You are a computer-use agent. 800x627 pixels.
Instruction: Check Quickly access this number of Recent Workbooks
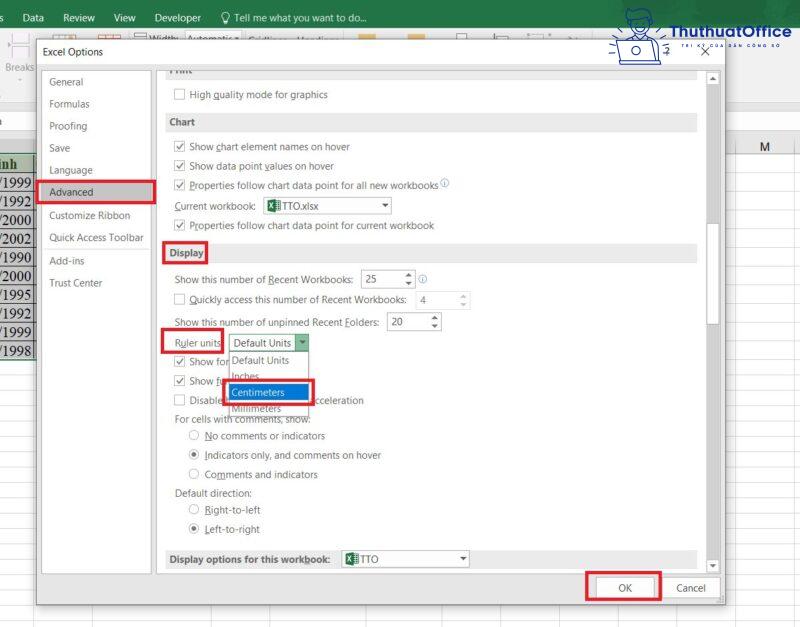tap(178, 299)
